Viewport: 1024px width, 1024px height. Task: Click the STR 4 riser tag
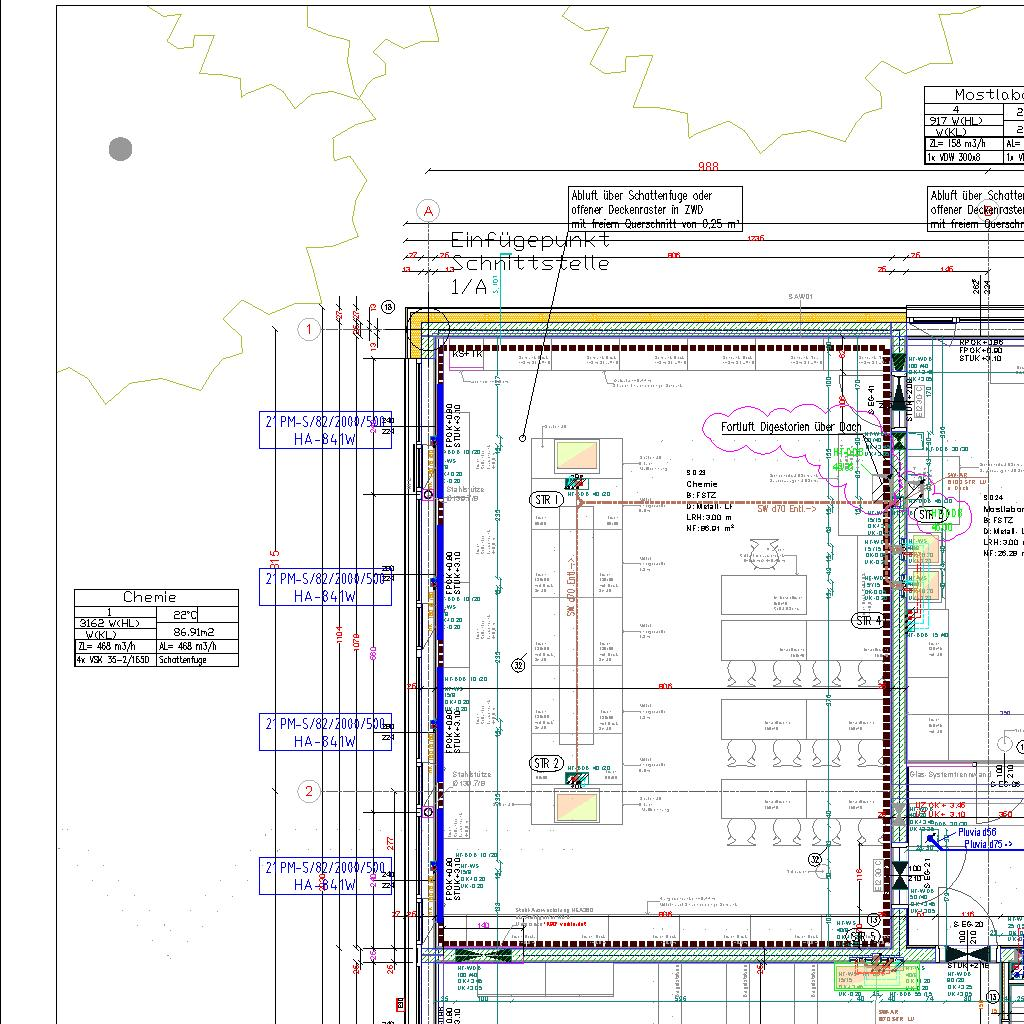tap(868, 621)
